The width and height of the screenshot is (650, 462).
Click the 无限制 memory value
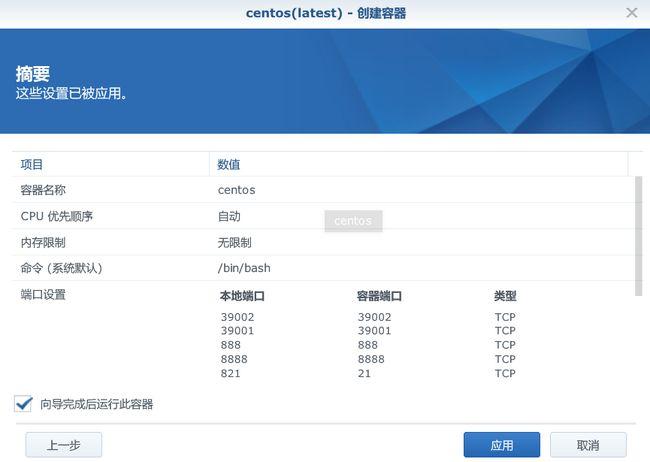coord(235,242)
